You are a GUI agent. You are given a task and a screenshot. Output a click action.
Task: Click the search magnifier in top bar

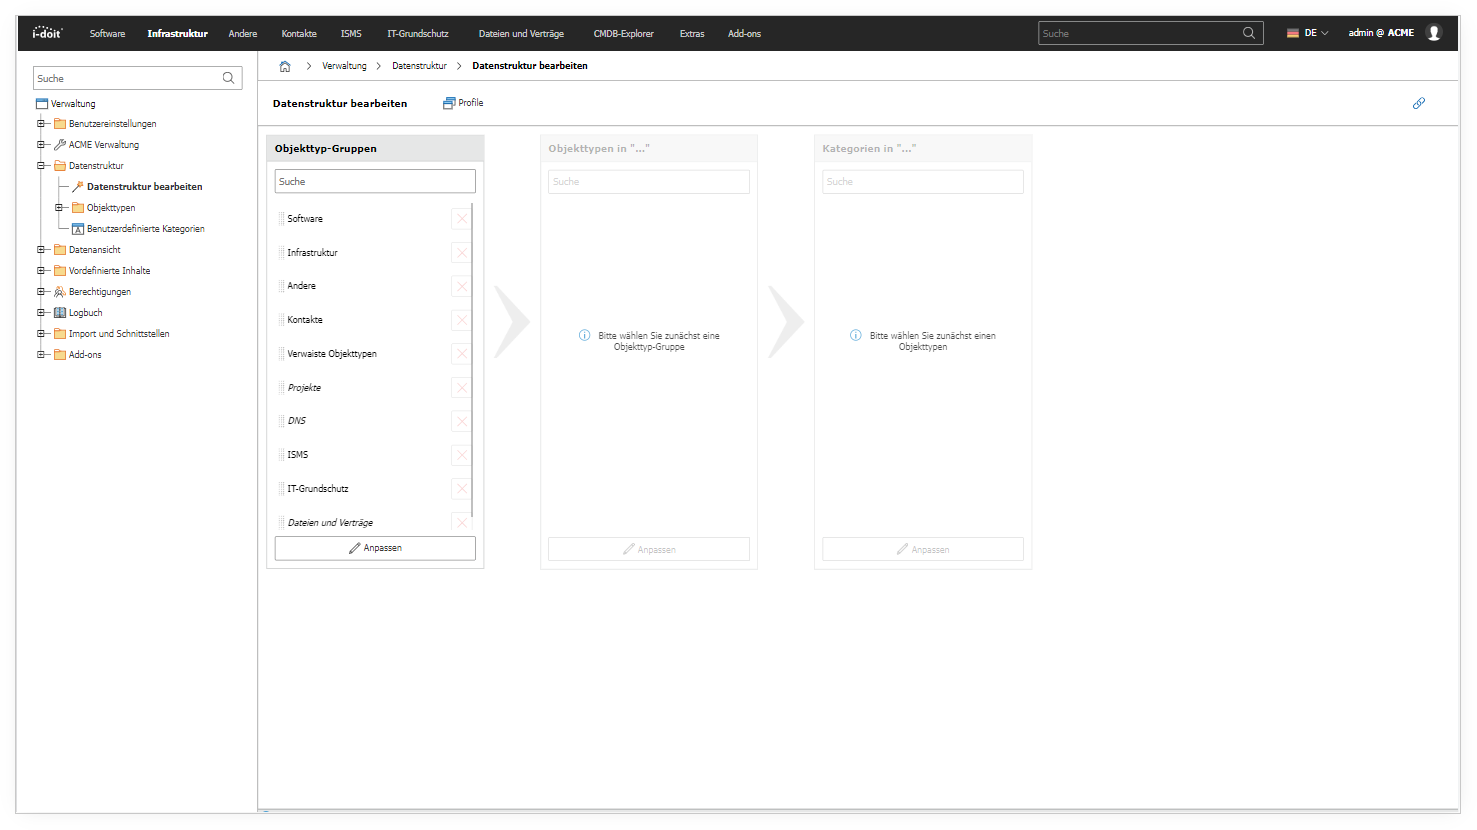1249,33
